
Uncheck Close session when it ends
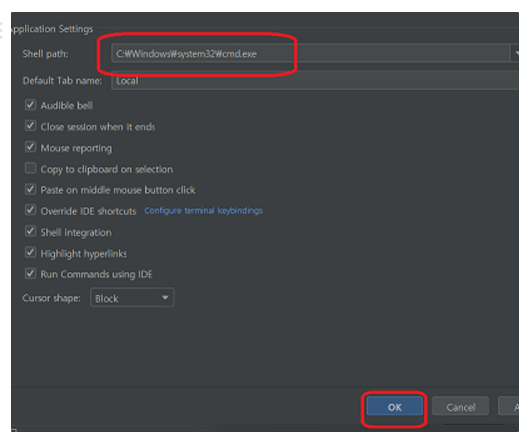[x=30, y=126]
